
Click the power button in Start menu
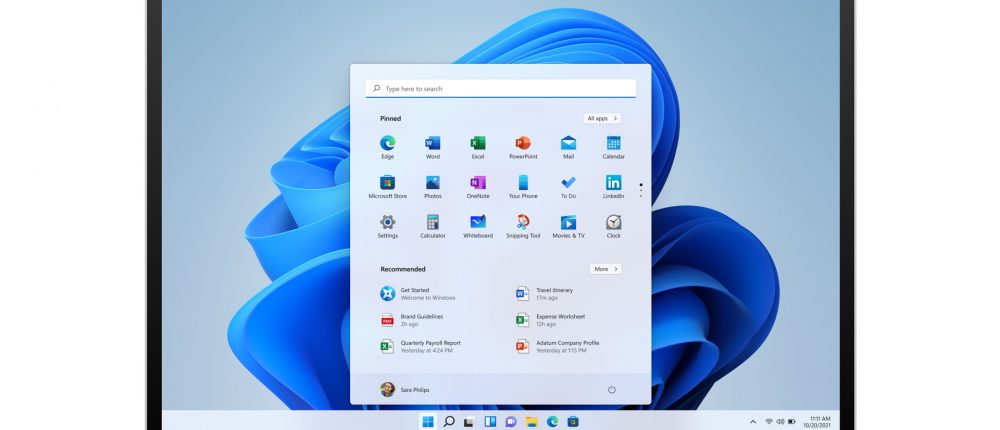click(x=612, y=389)
